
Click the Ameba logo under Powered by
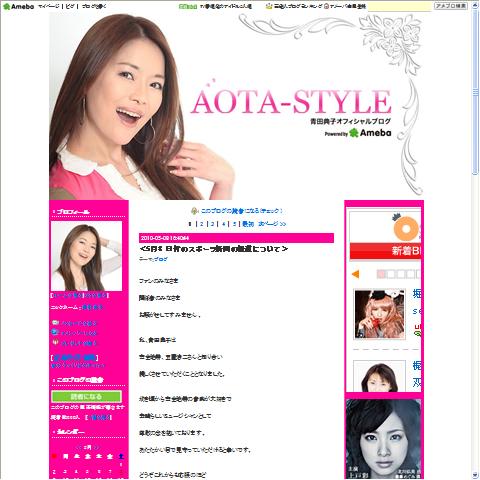(x=370, y=133)
